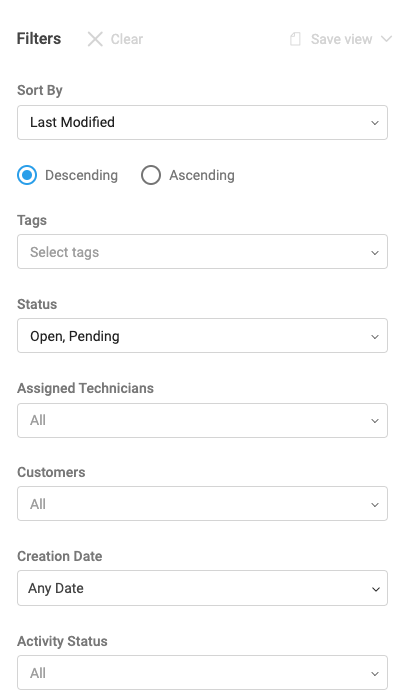Open the Sort By Last Modified dropdown

[x=202, y=123]
